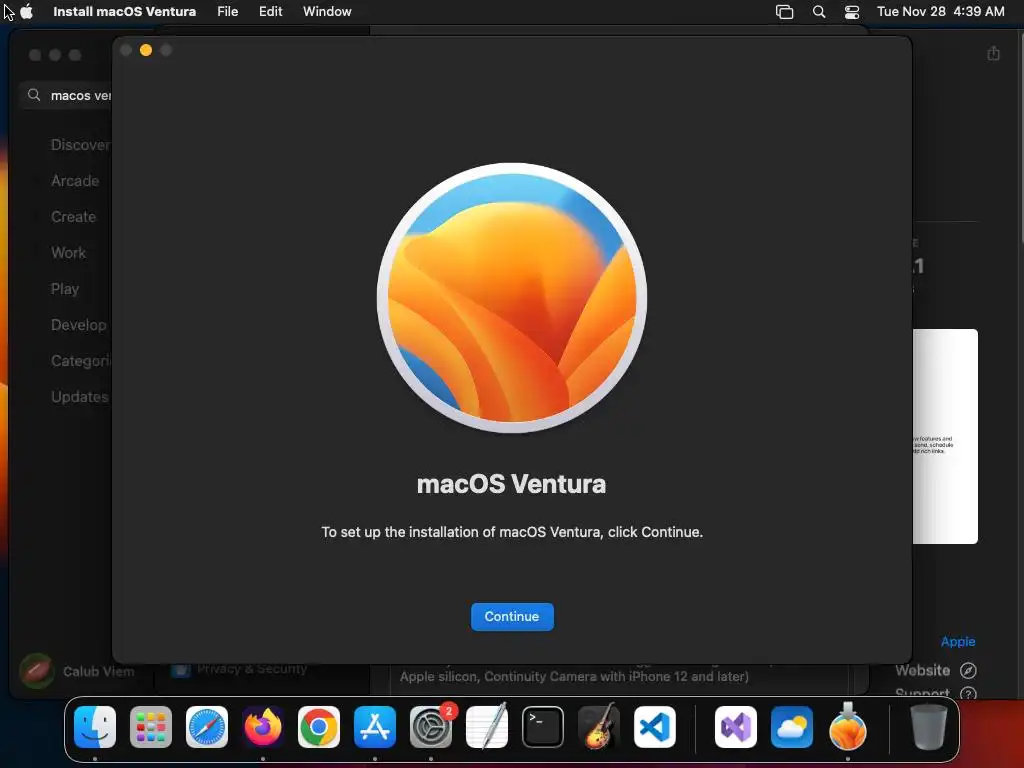Open the Window menu
The height and width of the screenshot is (768, 1024).
pyautogui.click(x=327, y=11)
